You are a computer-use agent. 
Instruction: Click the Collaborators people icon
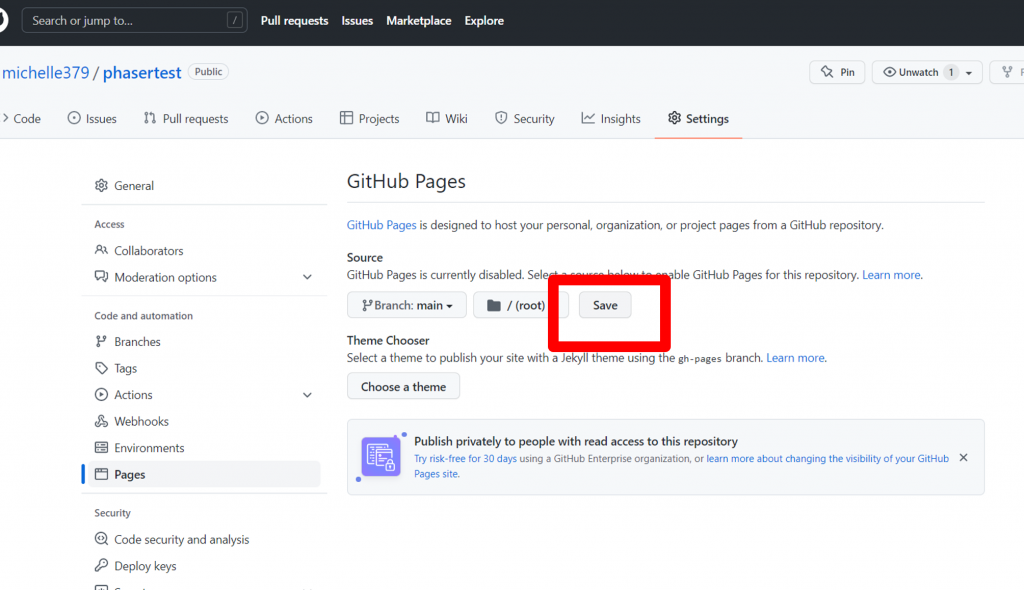click(101, 250)
